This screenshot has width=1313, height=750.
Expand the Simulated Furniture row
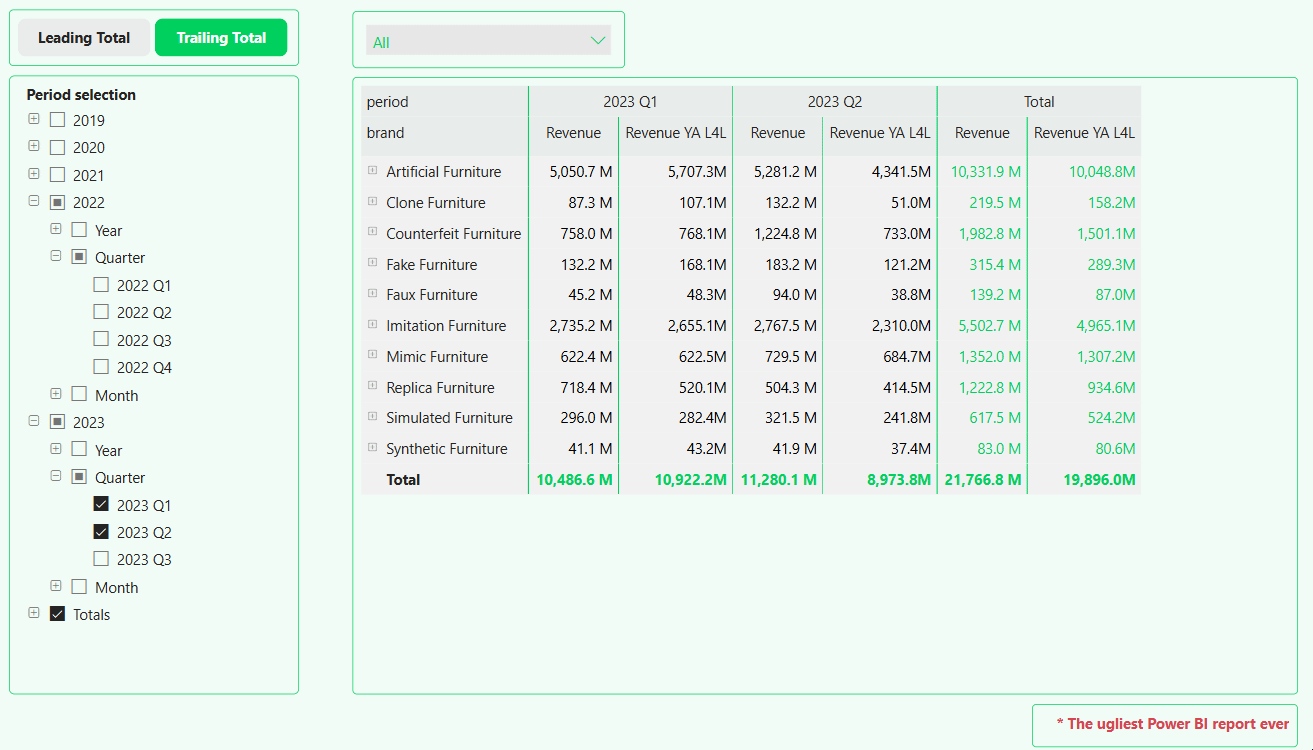pos(373,417)
